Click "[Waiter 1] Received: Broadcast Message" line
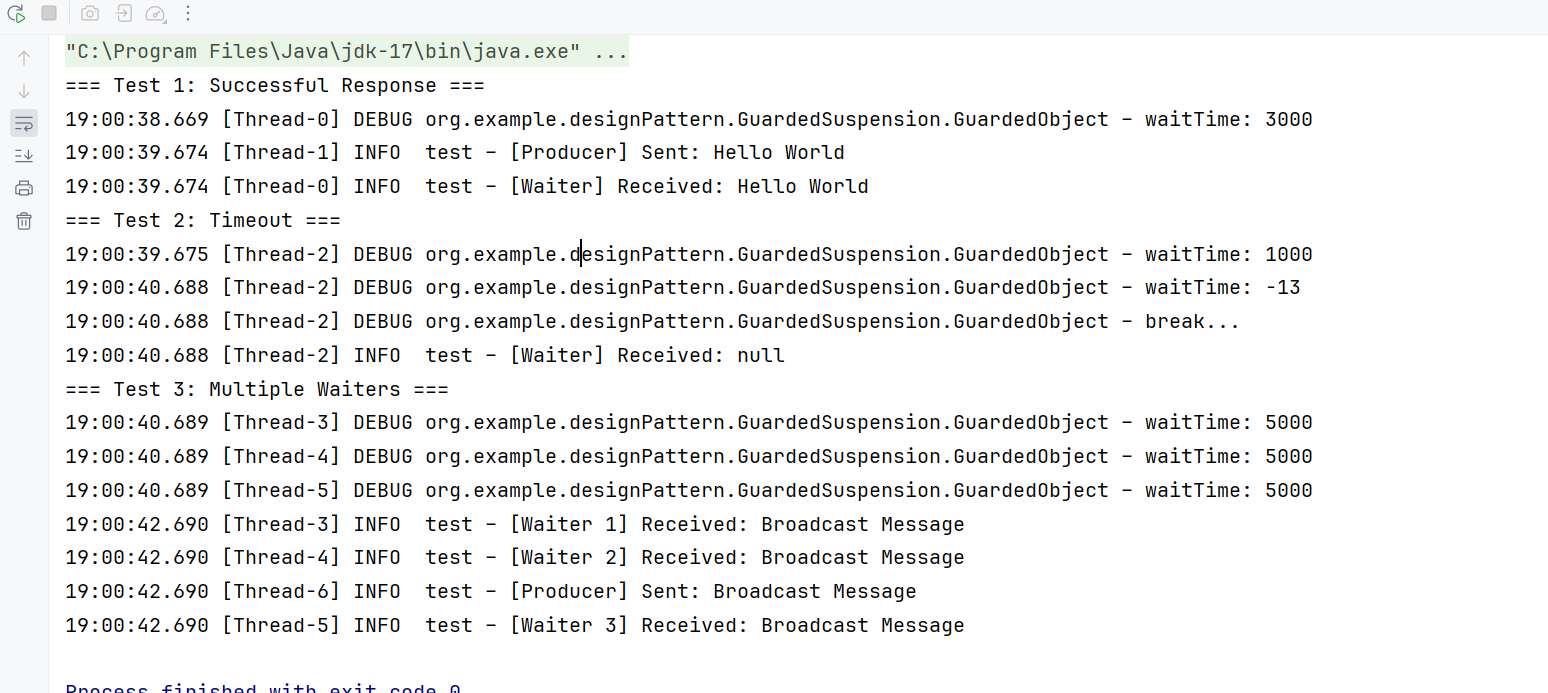This screenshot has height=693, width=1548. [x=515, y=524]
